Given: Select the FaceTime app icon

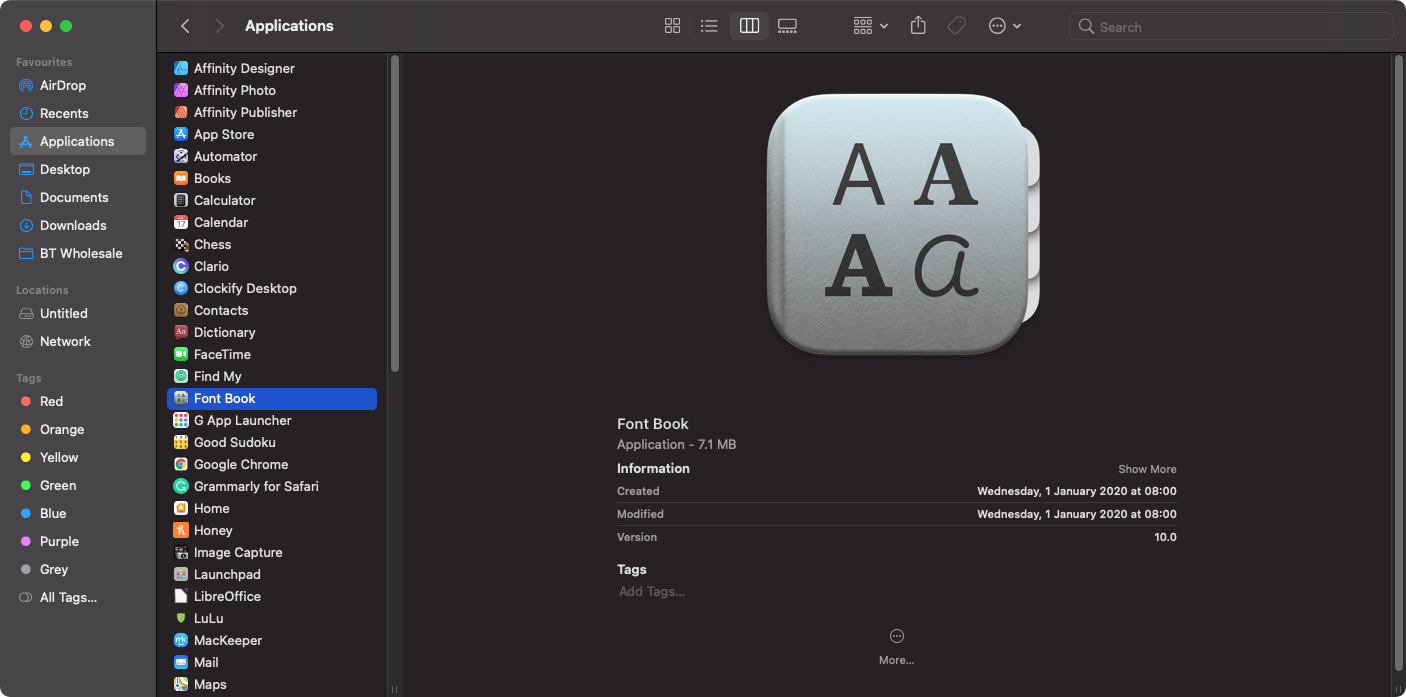Looking at the screenshot, I should click(181, 354).
